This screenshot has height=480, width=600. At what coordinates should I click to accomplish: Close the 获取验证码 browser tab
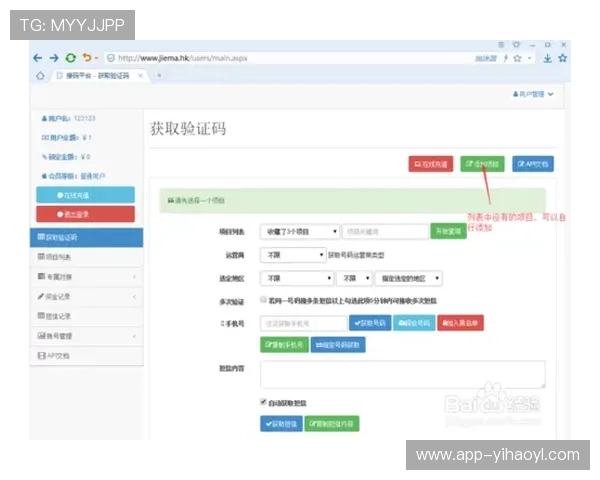point(140,76)
